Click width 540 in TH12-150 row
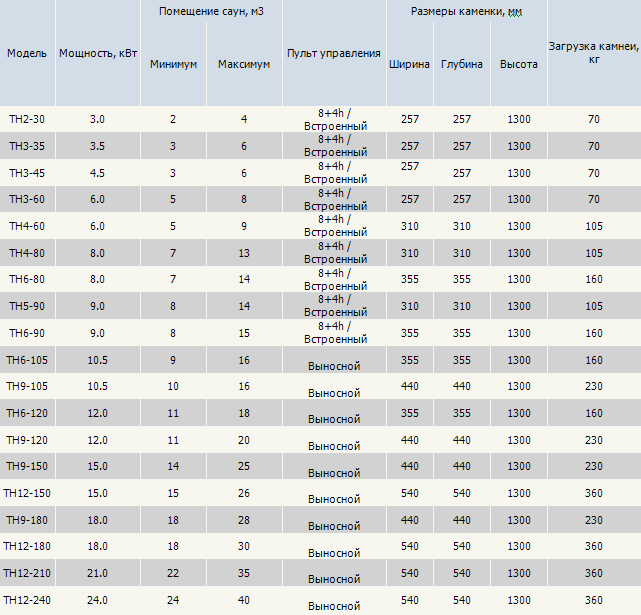641x615 pixels. point(410,493)
